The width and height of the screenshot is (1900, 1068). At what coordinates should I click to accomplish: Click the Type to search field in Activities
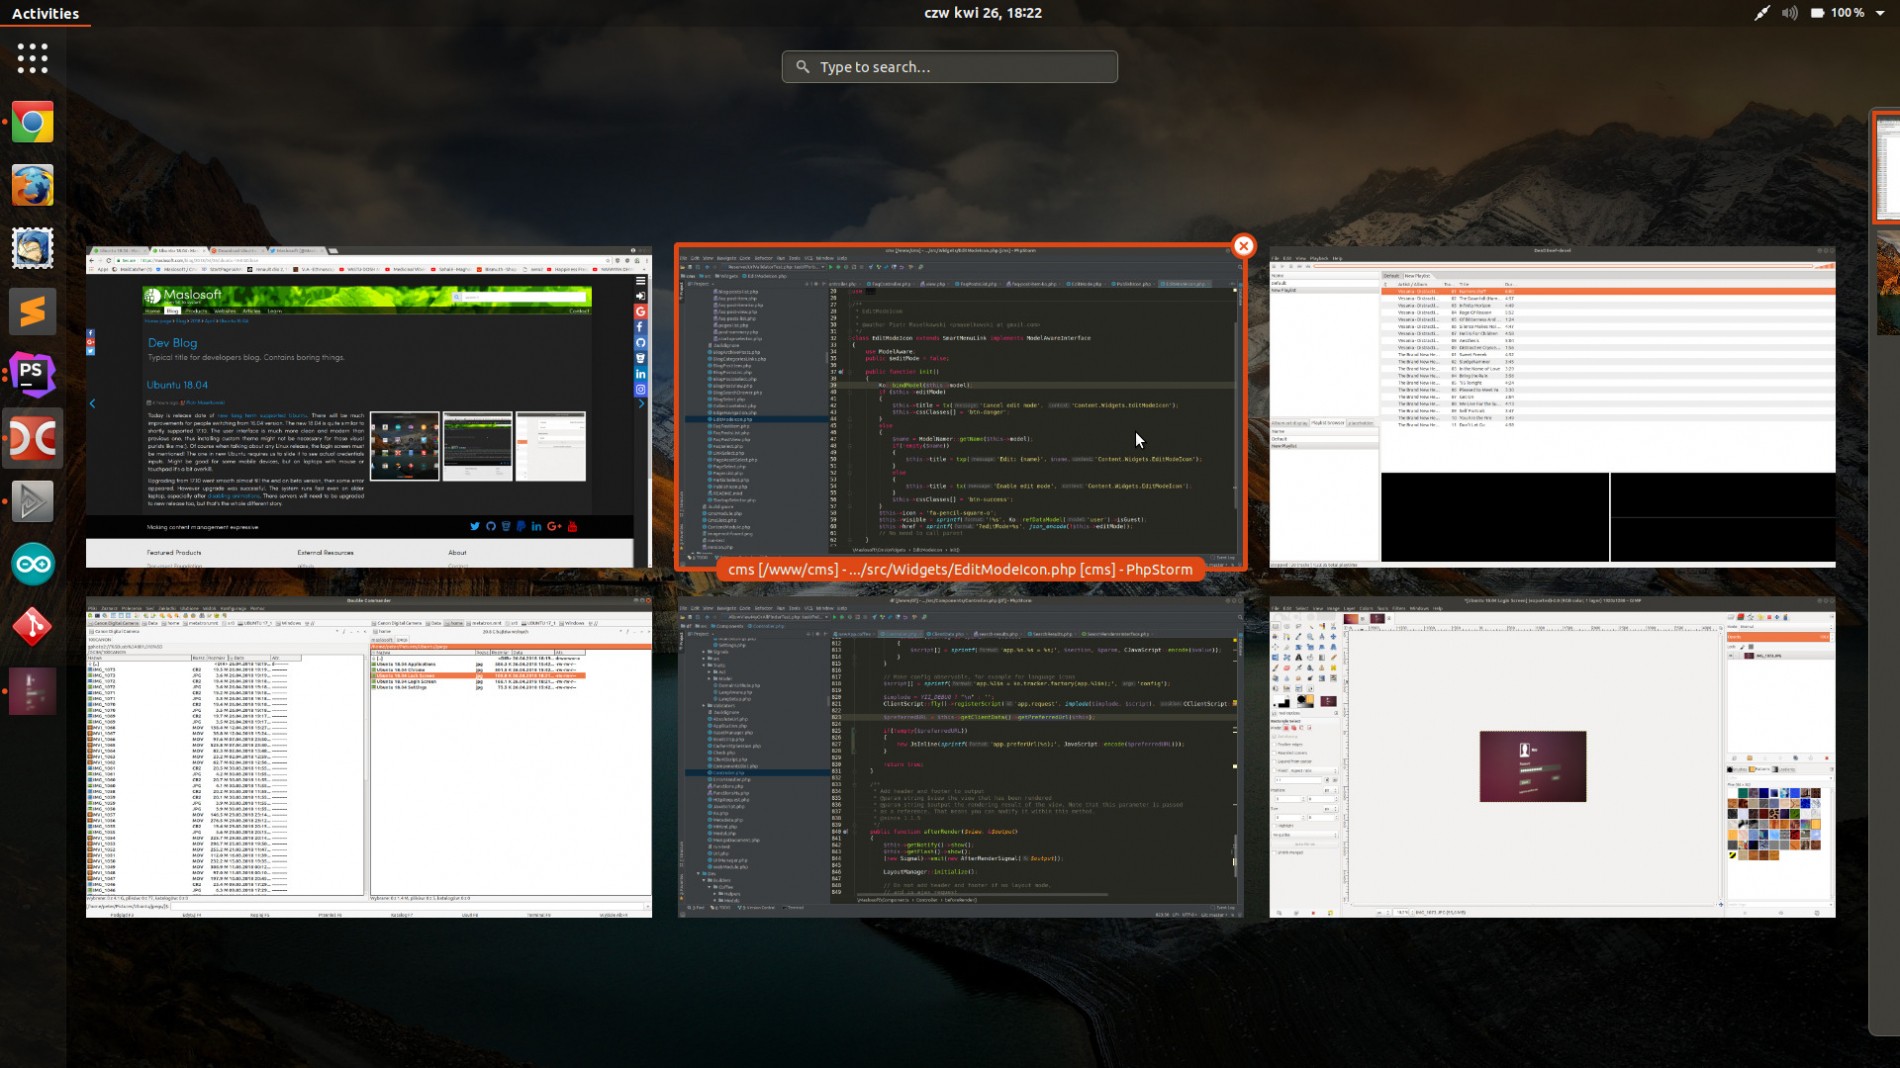pos(950,66)
